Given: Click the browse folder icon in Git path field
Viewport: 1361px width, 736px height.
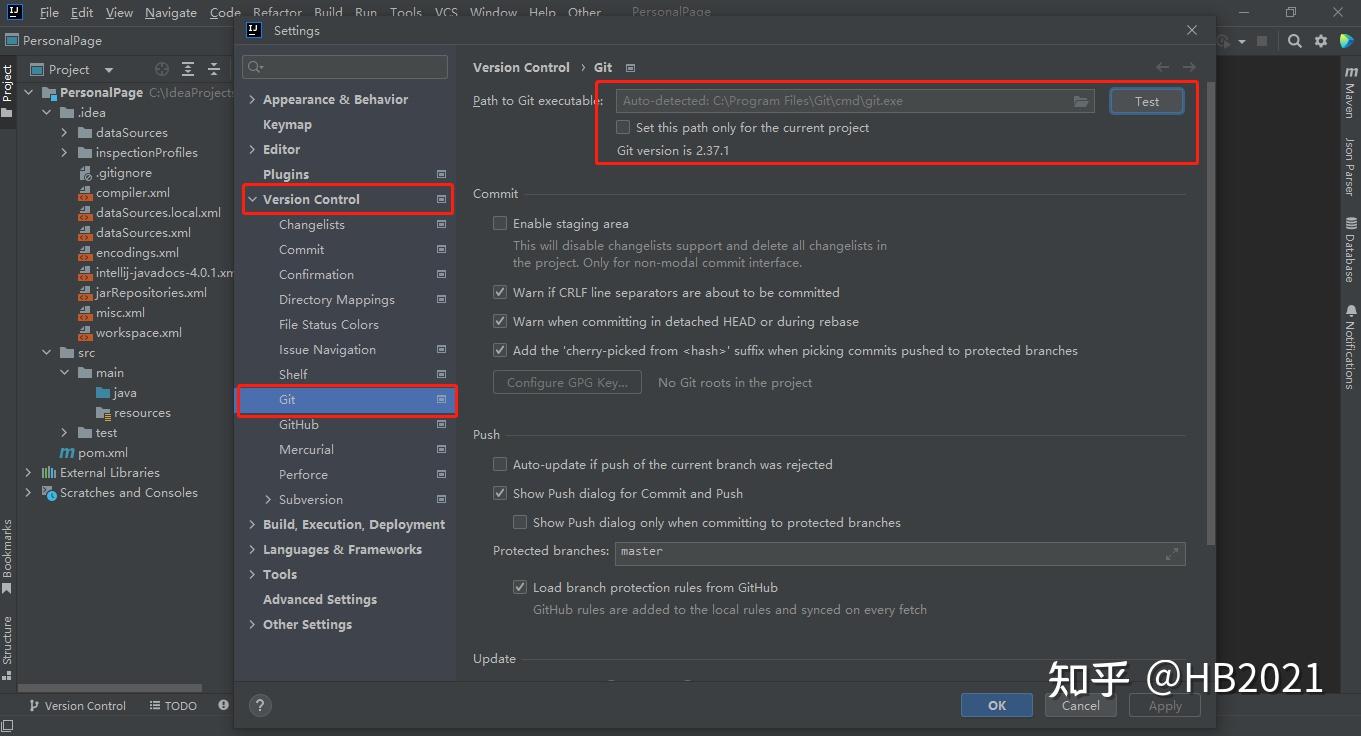Looking at the screenshot, I should pos(1081,101).
